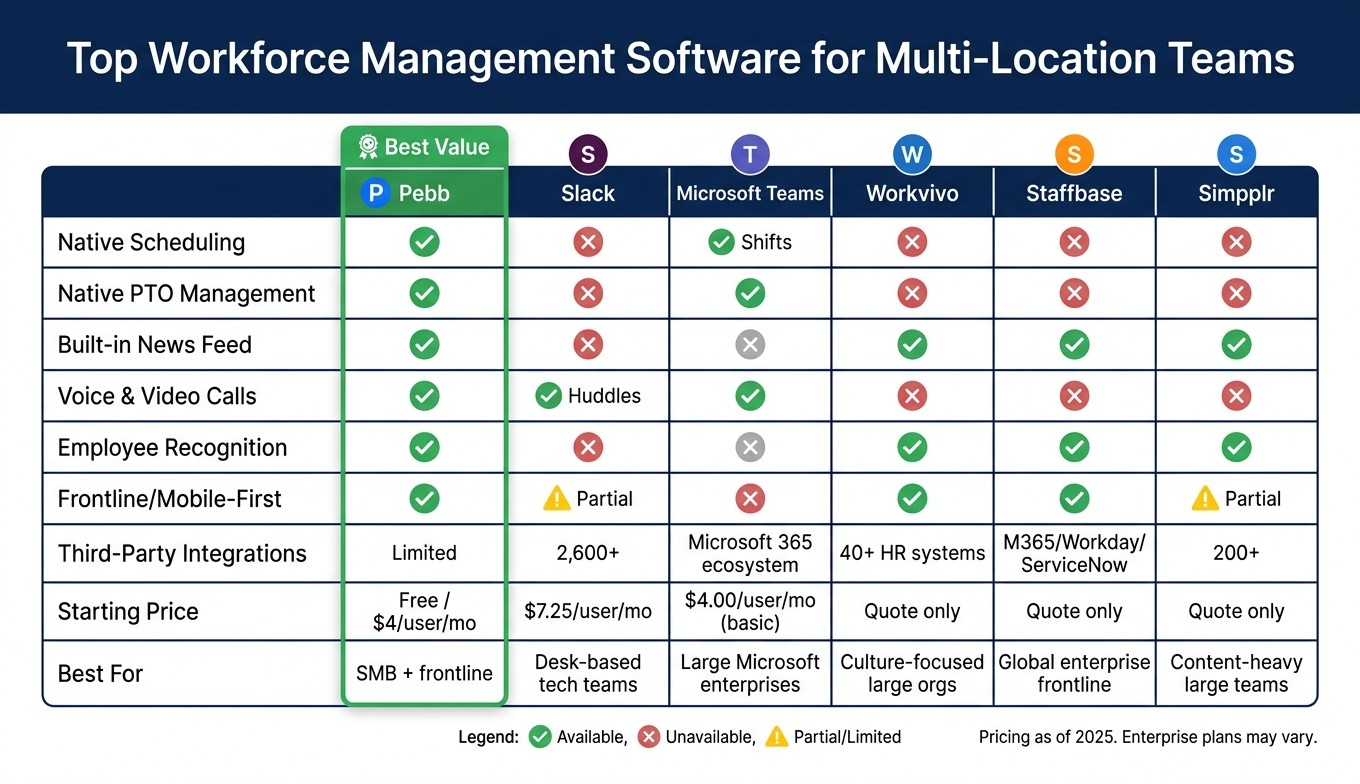Click the Starting Price row label

(x=128, y=612)
